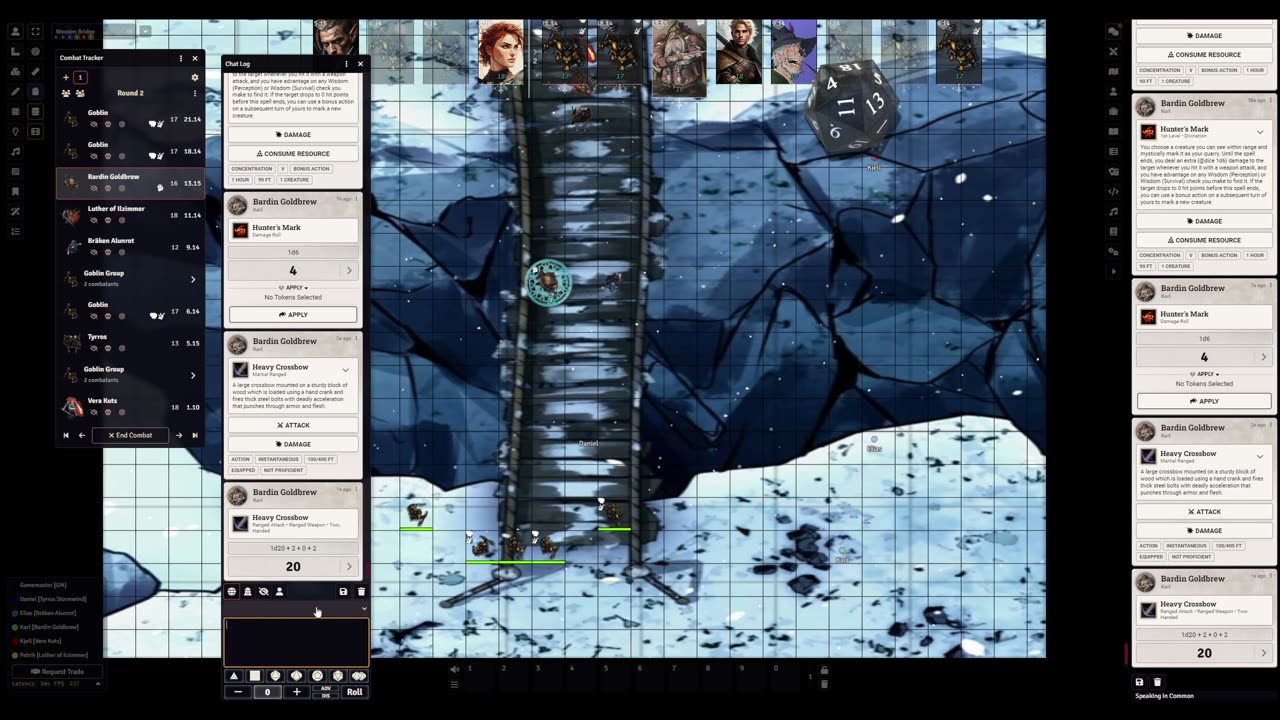Viewport: 1280px width, 720px height.
Task: Skip to next round in Combat Tracker
Action: pos(195,435)
